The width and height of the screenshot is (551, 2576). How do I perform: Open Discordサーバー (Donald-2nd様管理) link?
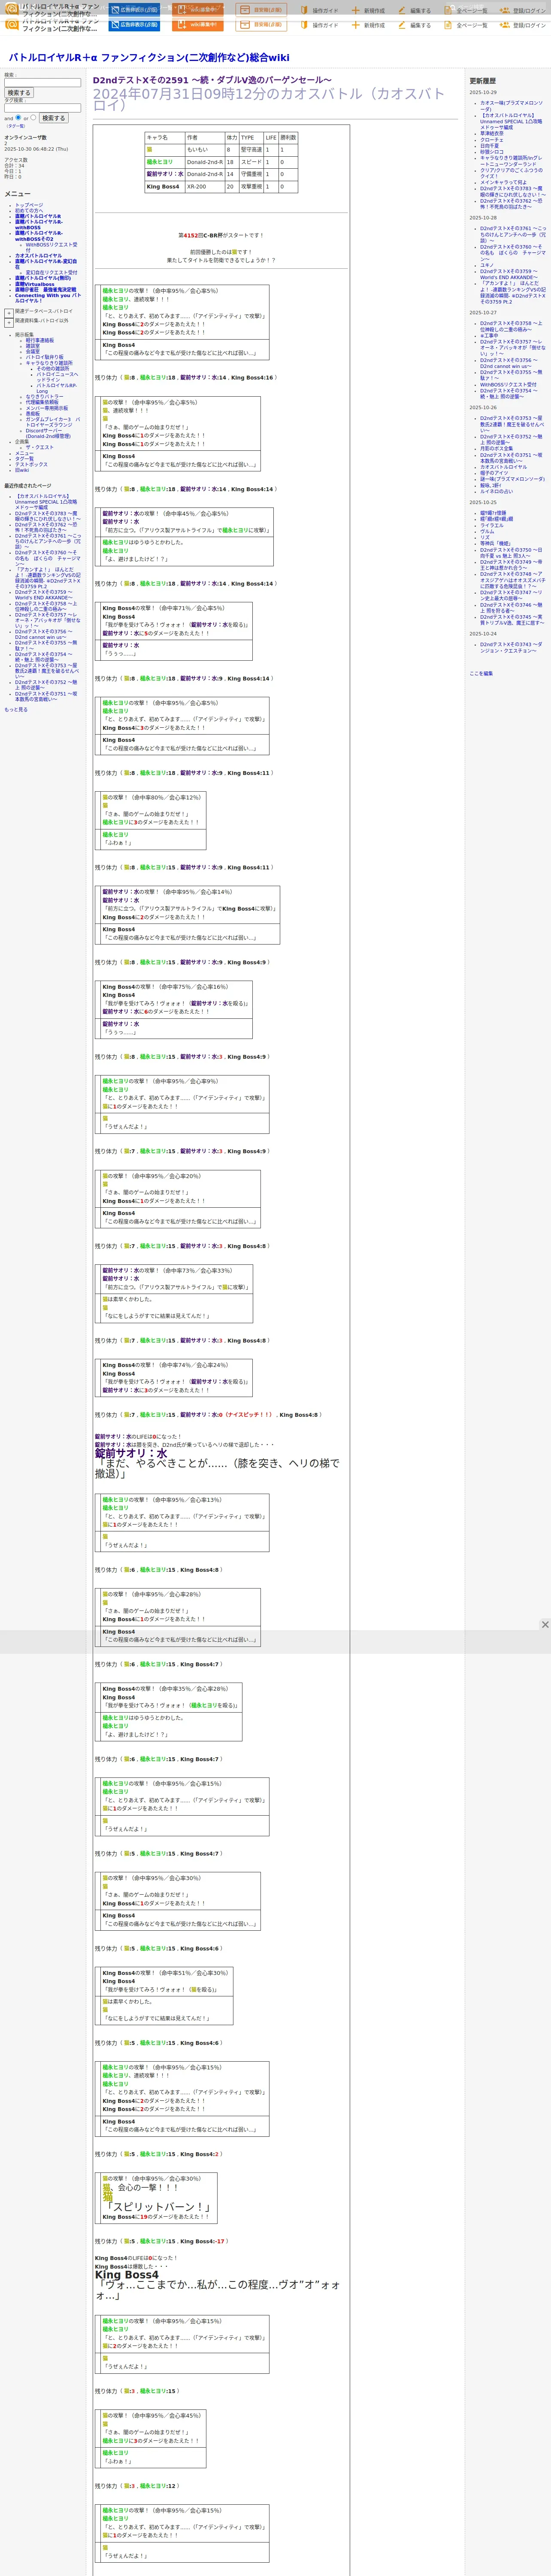point(48,433)
